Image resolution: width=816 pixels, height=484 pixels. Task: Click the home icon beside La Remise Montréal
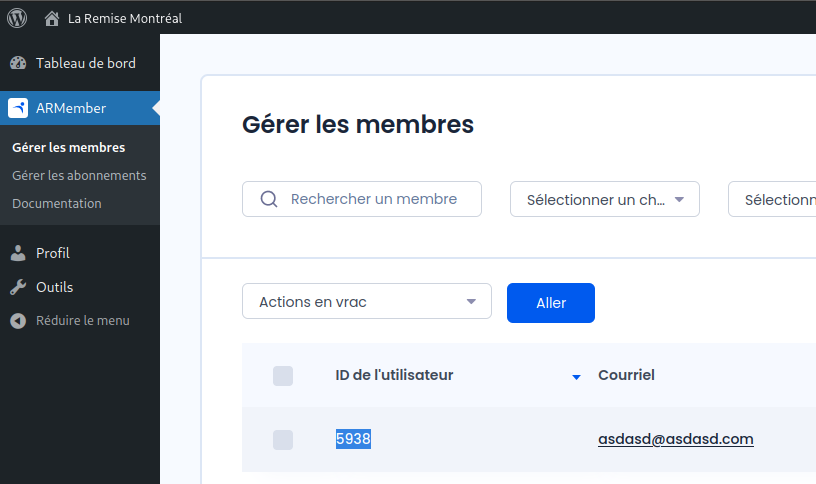[x=52, y=18]
